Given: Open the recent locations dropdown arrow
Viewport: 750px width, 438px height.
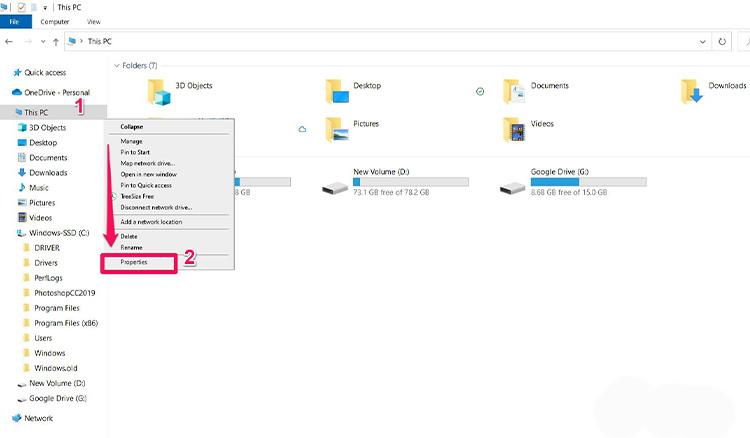Looking at the screenshot, I should coord(43,42).
